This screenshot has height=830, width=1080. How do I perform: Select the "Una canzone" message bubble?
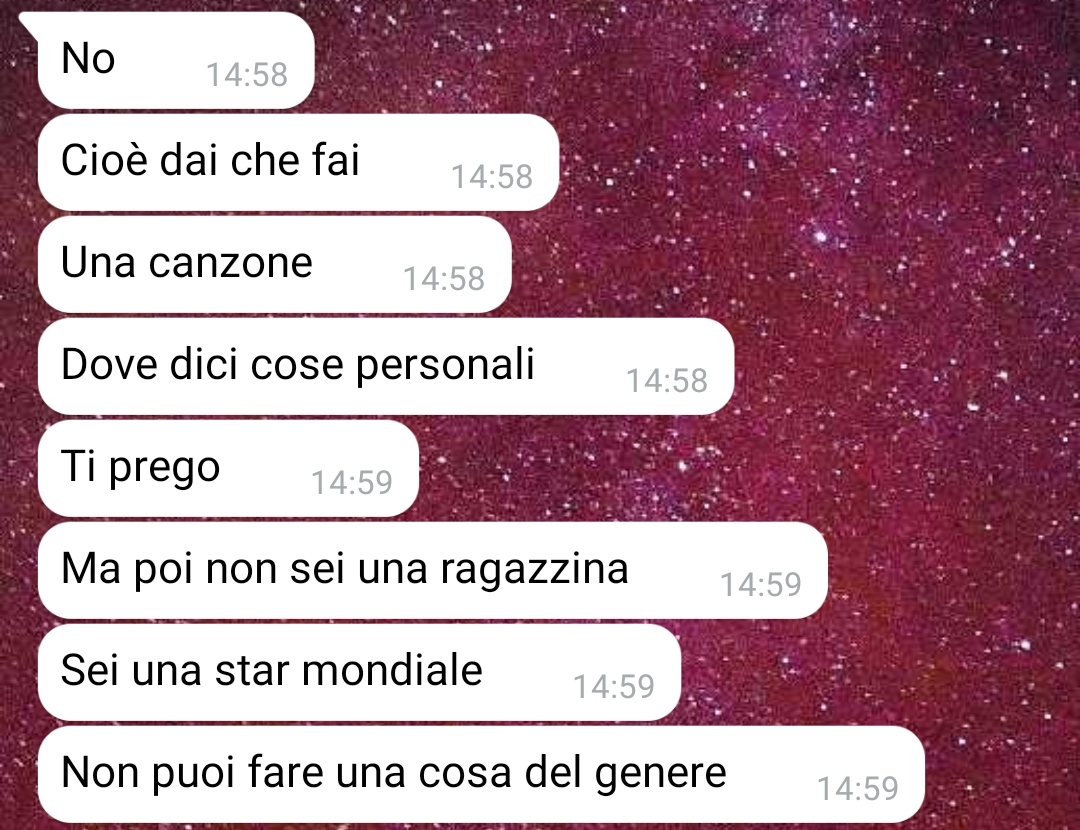point(274,264)
